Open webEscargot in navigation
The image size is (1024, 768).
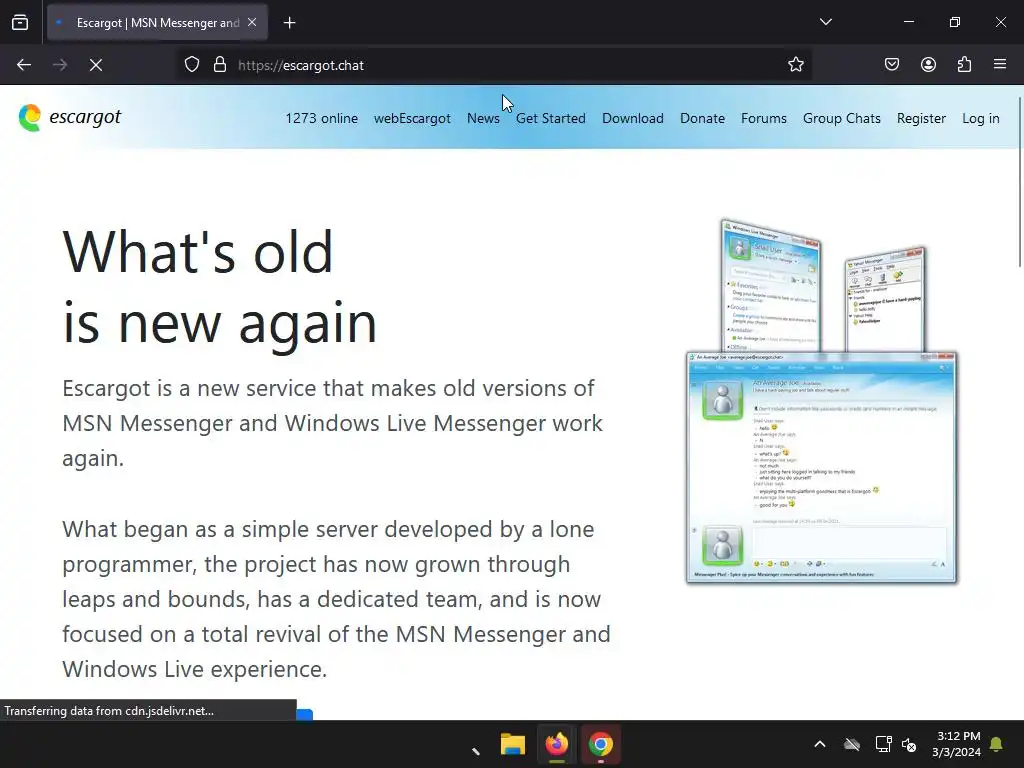(x=412, y=118)
